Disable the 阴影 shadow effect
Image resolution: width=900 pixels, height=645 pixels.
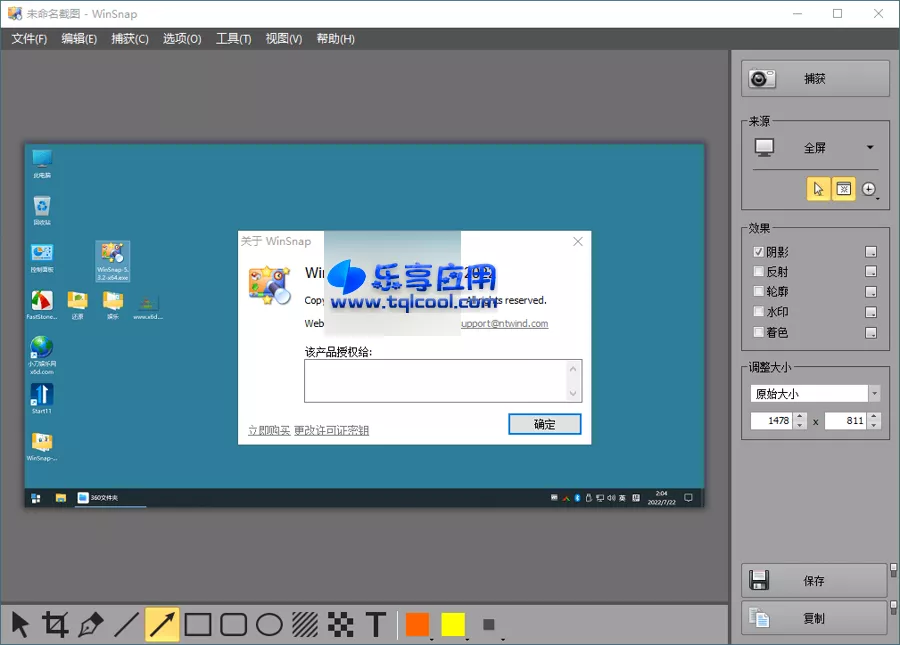tap(757, 251)
